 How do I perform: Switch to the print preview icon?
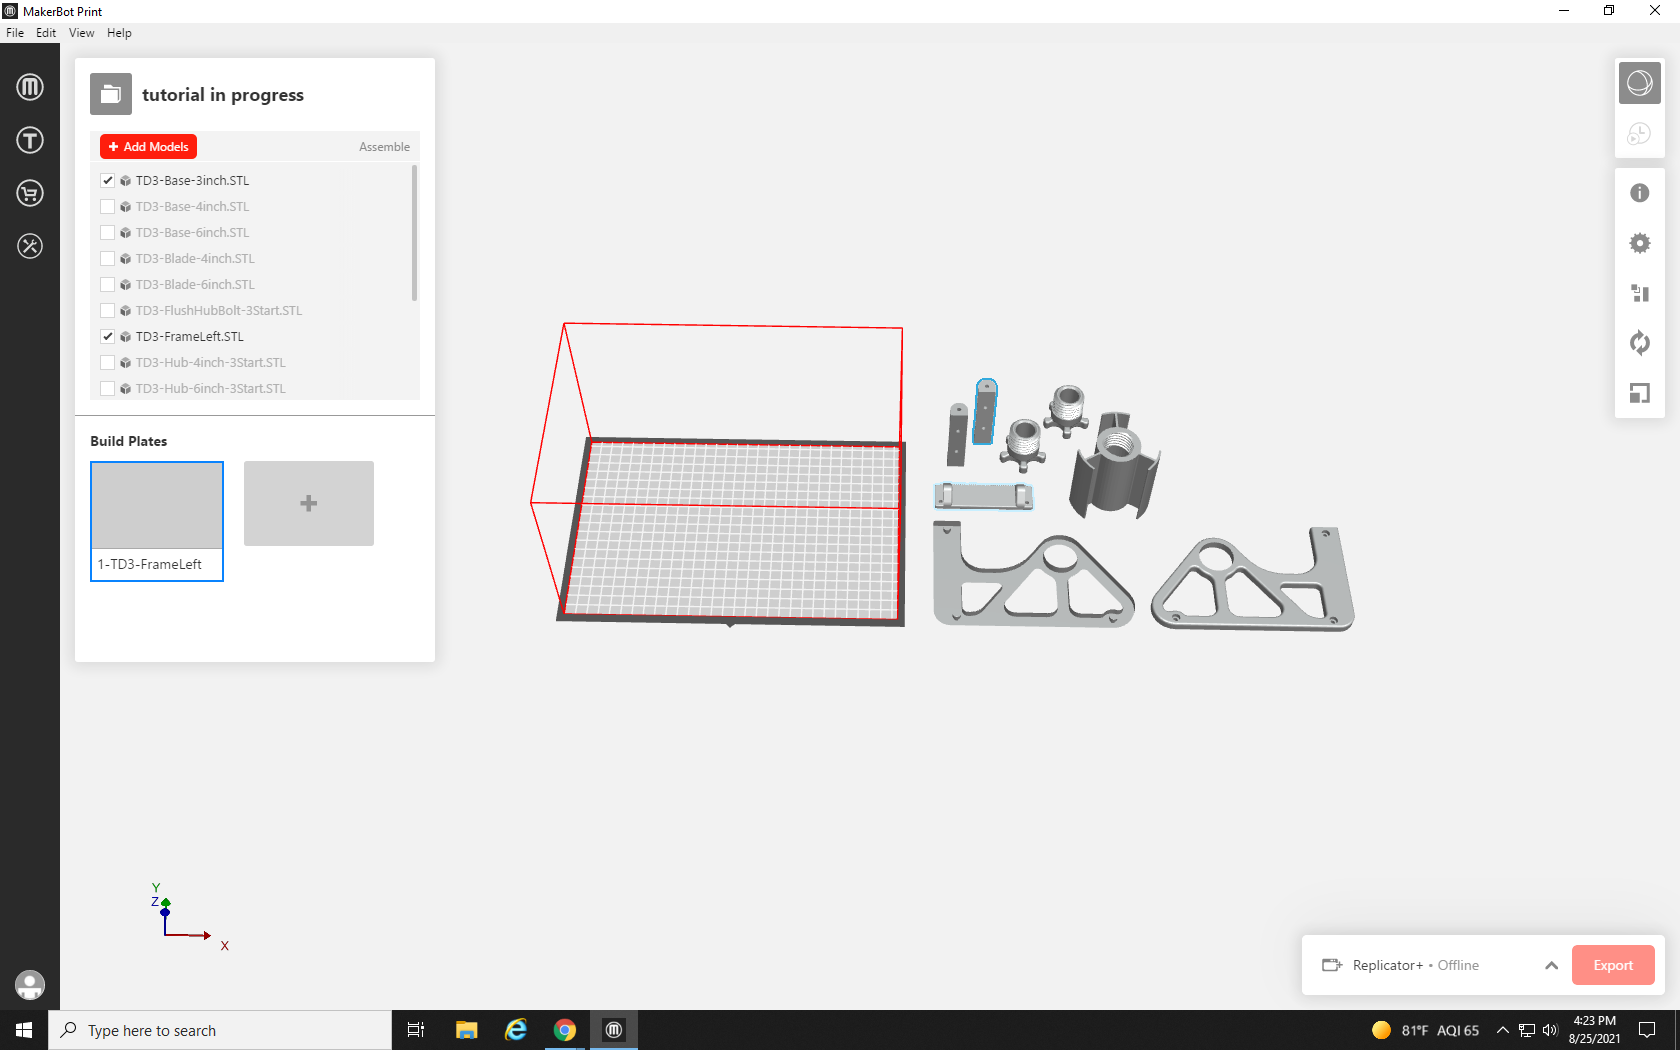(x=1640, y=133)
